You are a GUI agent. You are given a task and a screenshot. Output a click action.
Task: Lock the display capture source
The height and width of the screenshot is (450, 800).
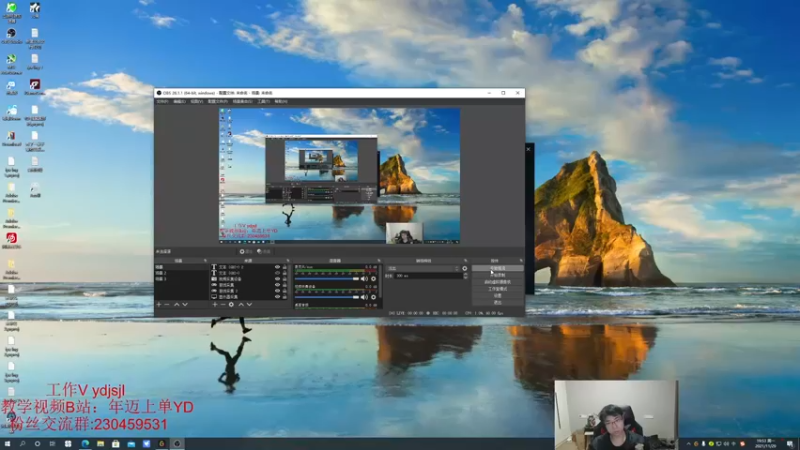tap(285, 297)
